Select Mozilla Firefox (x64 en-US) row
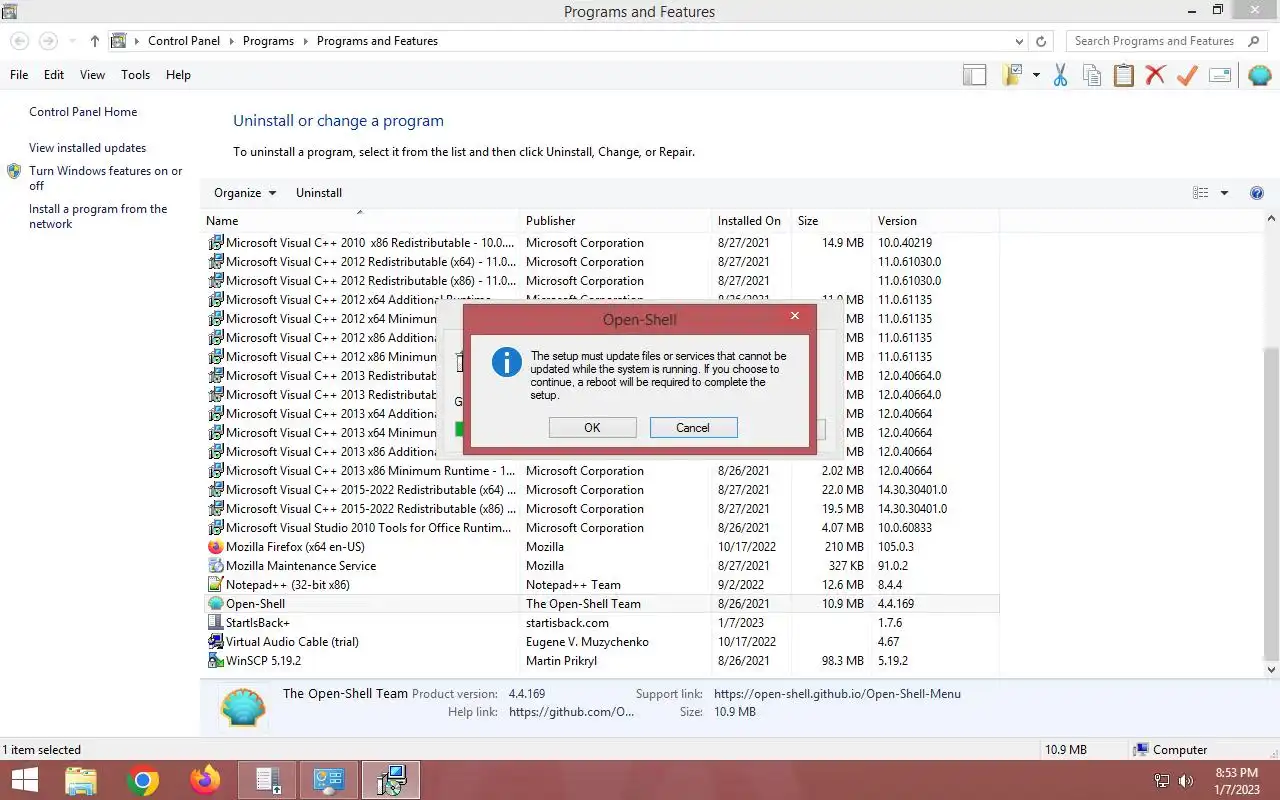The width and height of the screenshot is (1280, 800). click(600, 547)
